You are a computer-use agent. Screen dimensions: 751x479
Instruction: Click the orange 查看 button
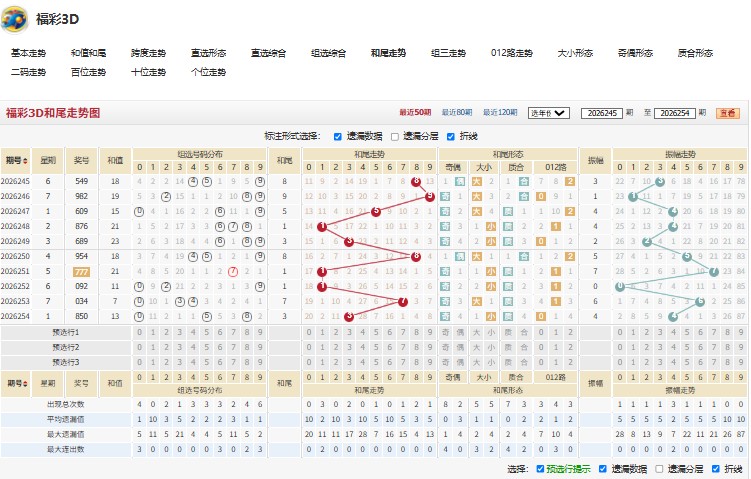click(728, 113)
